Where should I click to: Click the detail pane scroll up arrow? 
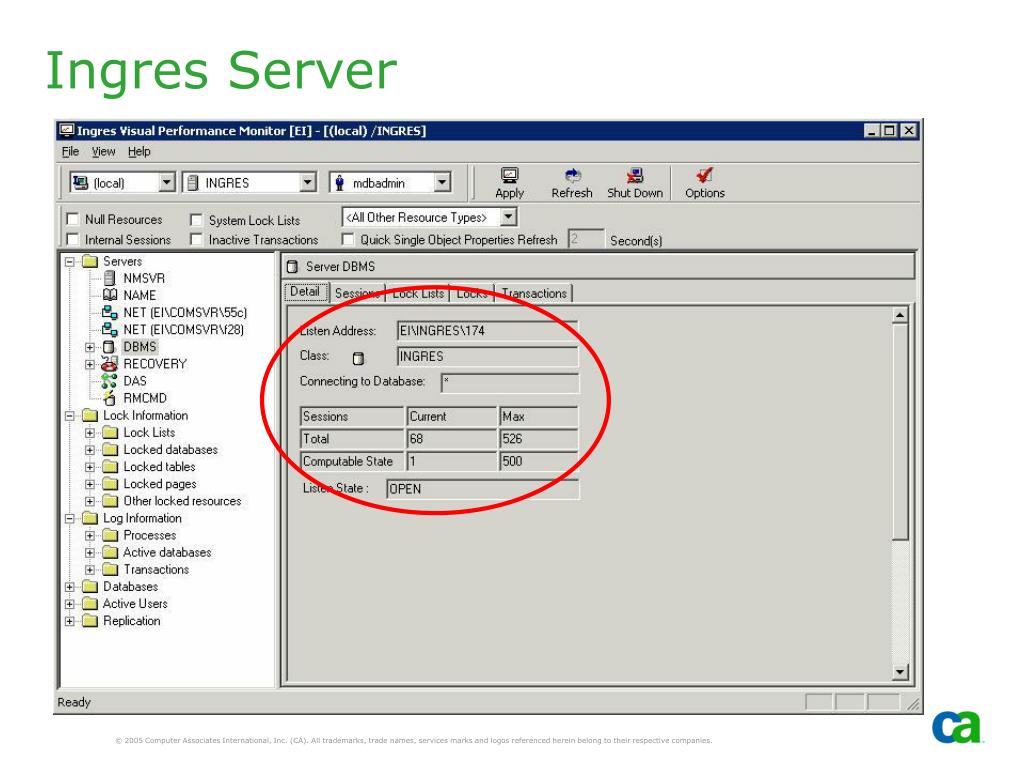tap(900, 315)
